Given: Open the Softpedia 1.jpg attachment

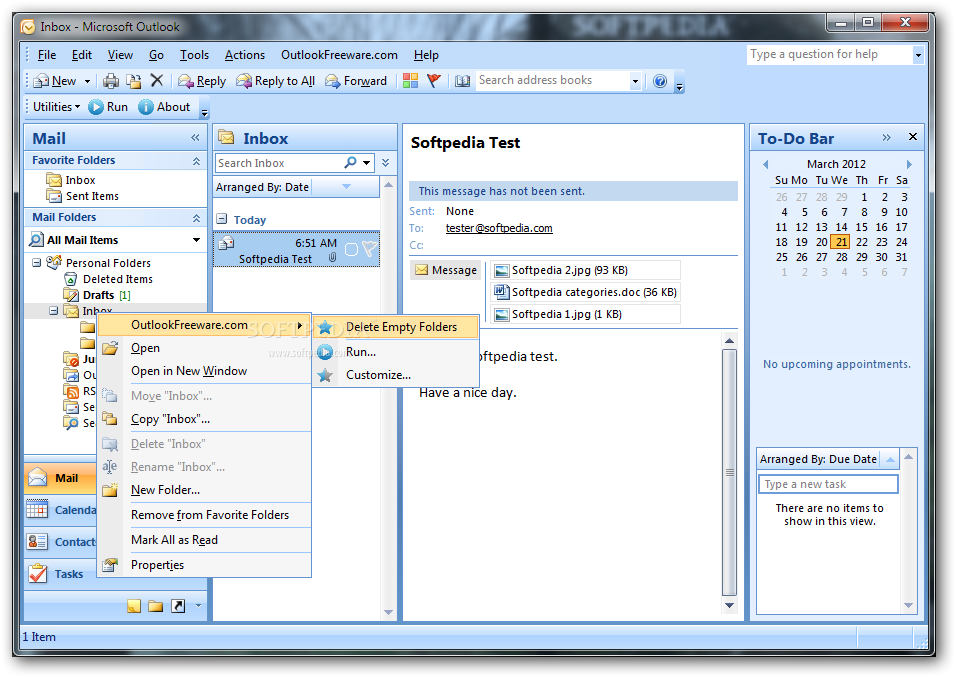Looking at the screenshot, I should tap(585, 314).
